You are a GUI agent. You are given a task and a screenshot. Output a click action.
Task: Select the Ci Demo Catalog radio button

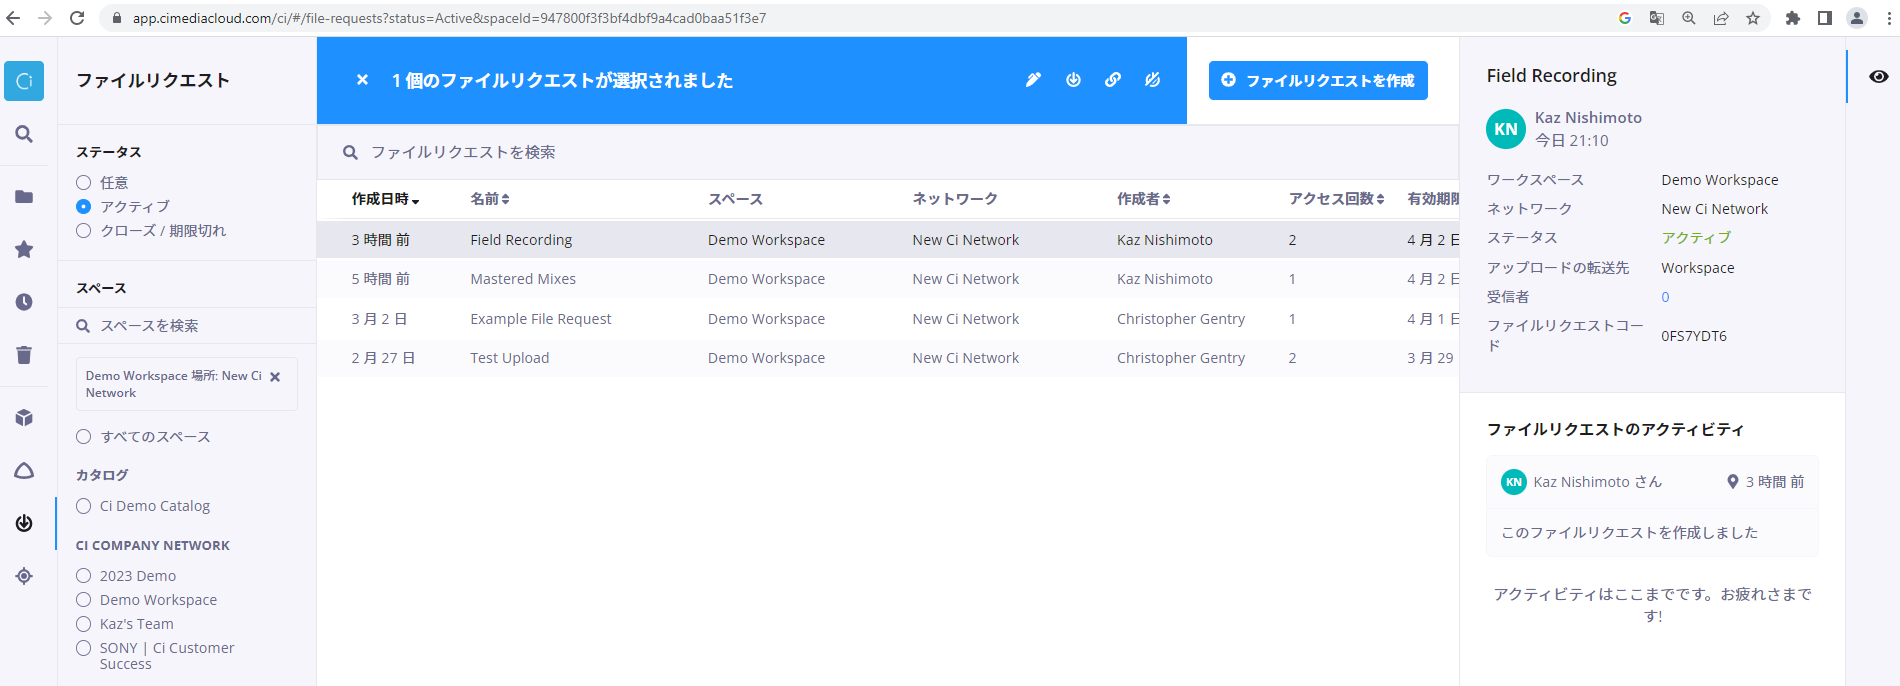84,506
